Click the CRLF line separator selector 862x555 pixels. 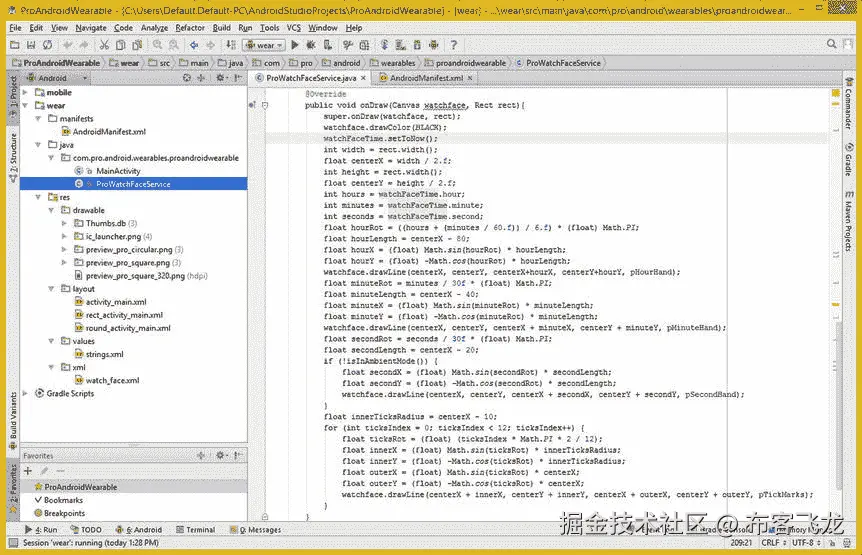[774, 543]
